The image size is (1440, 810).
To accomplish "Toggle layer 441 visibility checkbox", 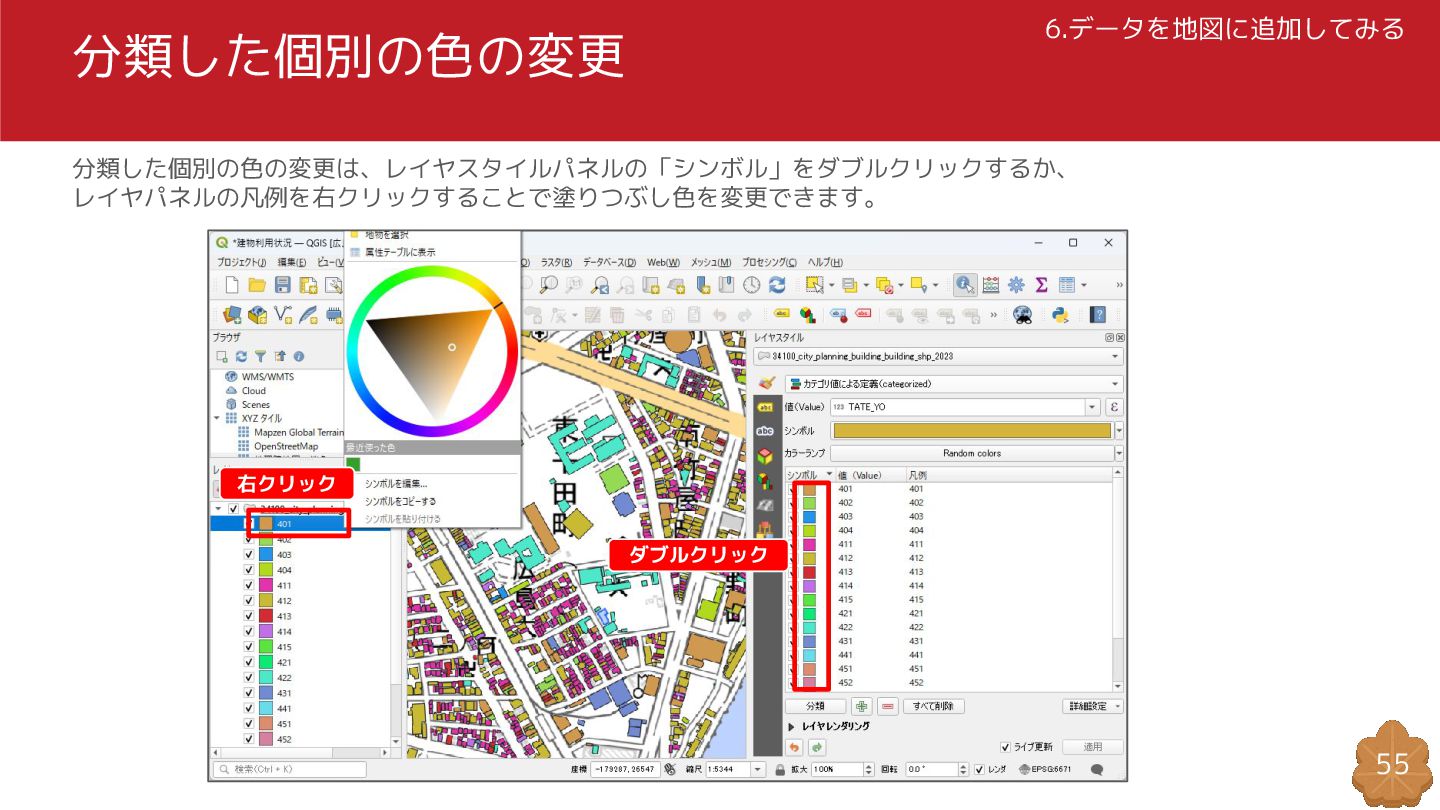I will [249, 708].
